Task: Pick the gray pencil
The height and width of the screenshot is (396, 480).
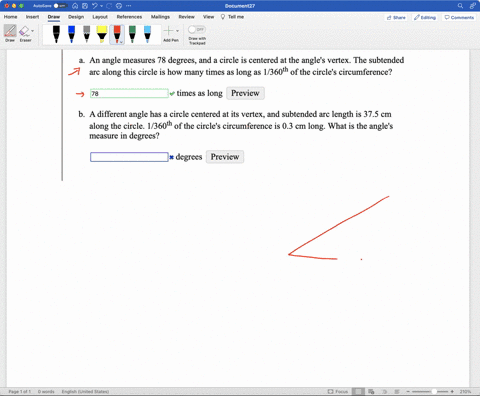Action: tap(87, 34)
